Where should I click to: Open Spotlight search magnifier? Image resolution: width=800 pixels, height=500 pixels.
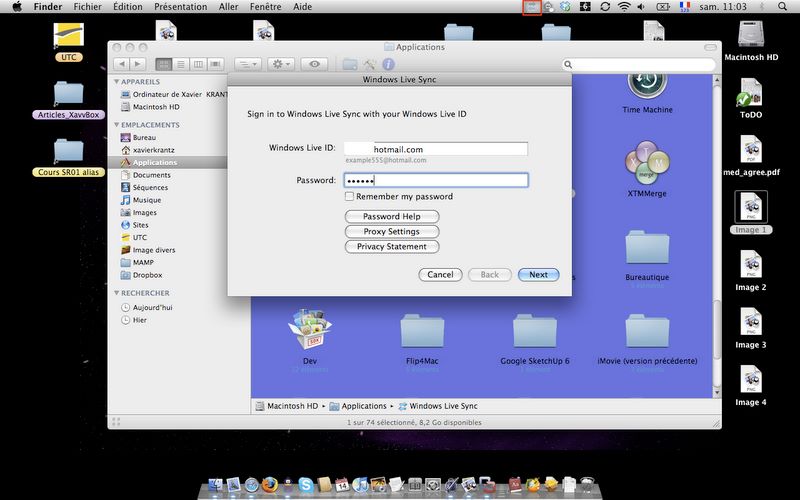(782, 7)
